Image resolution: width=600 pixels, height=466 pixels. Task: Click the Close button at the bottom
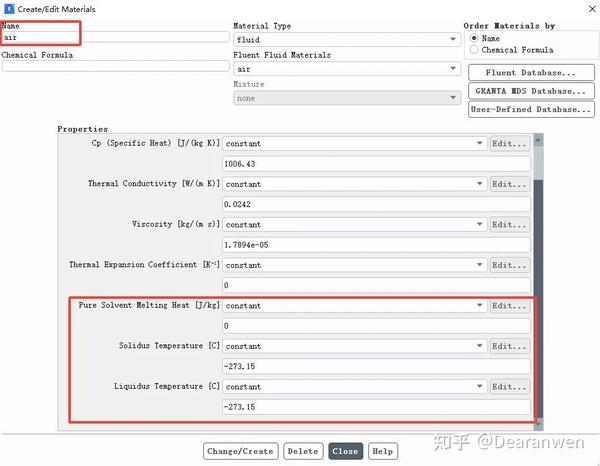[x=345, y=451]
